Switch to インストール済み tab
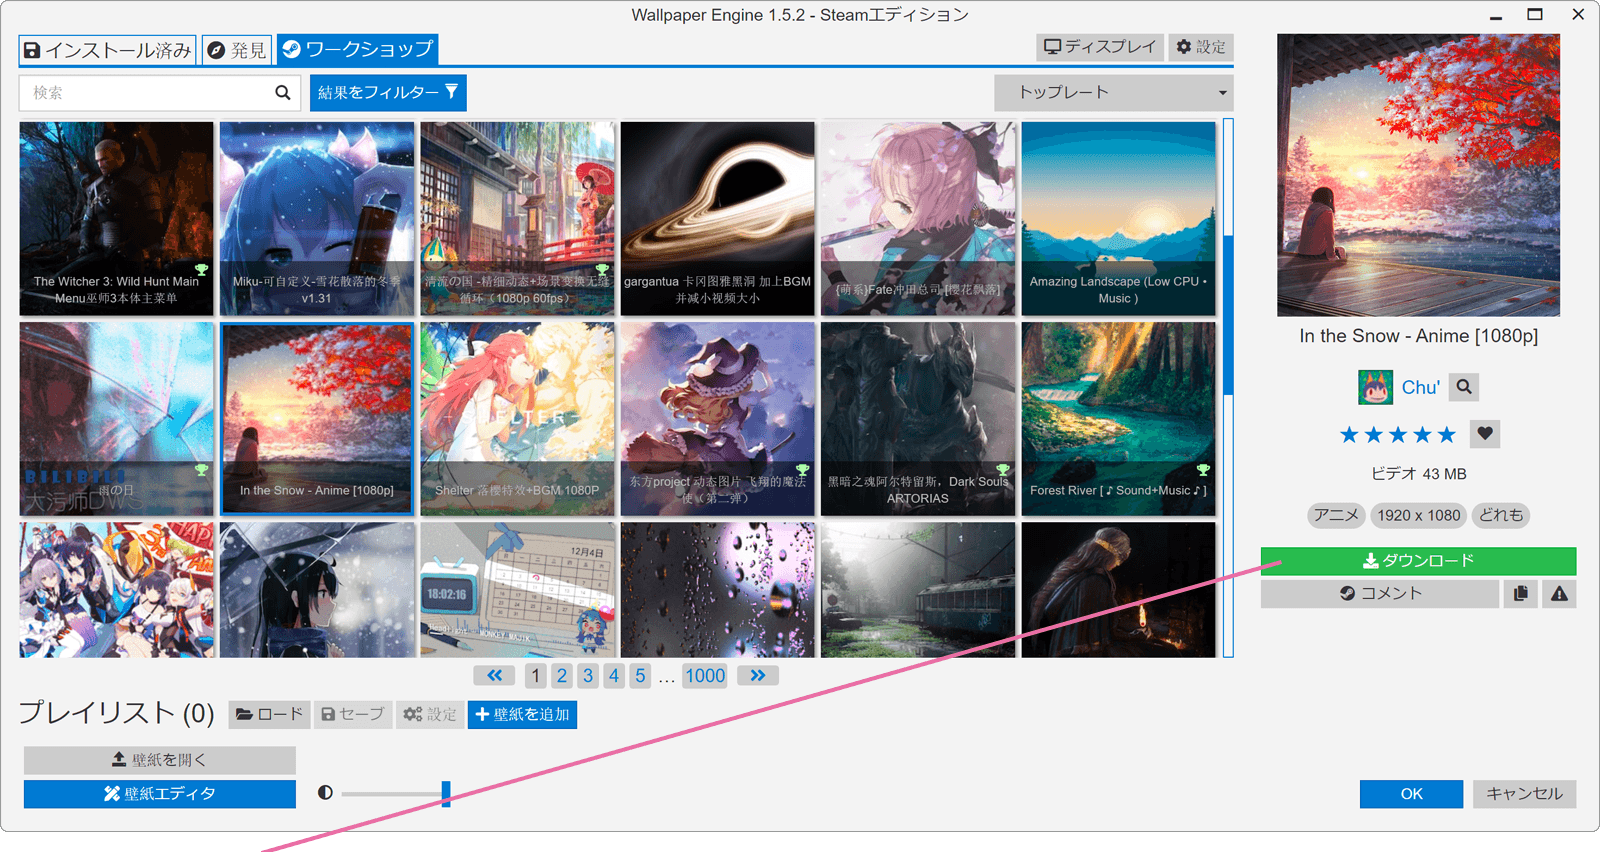Screen dimensions: 1600x852 (107, 50)
